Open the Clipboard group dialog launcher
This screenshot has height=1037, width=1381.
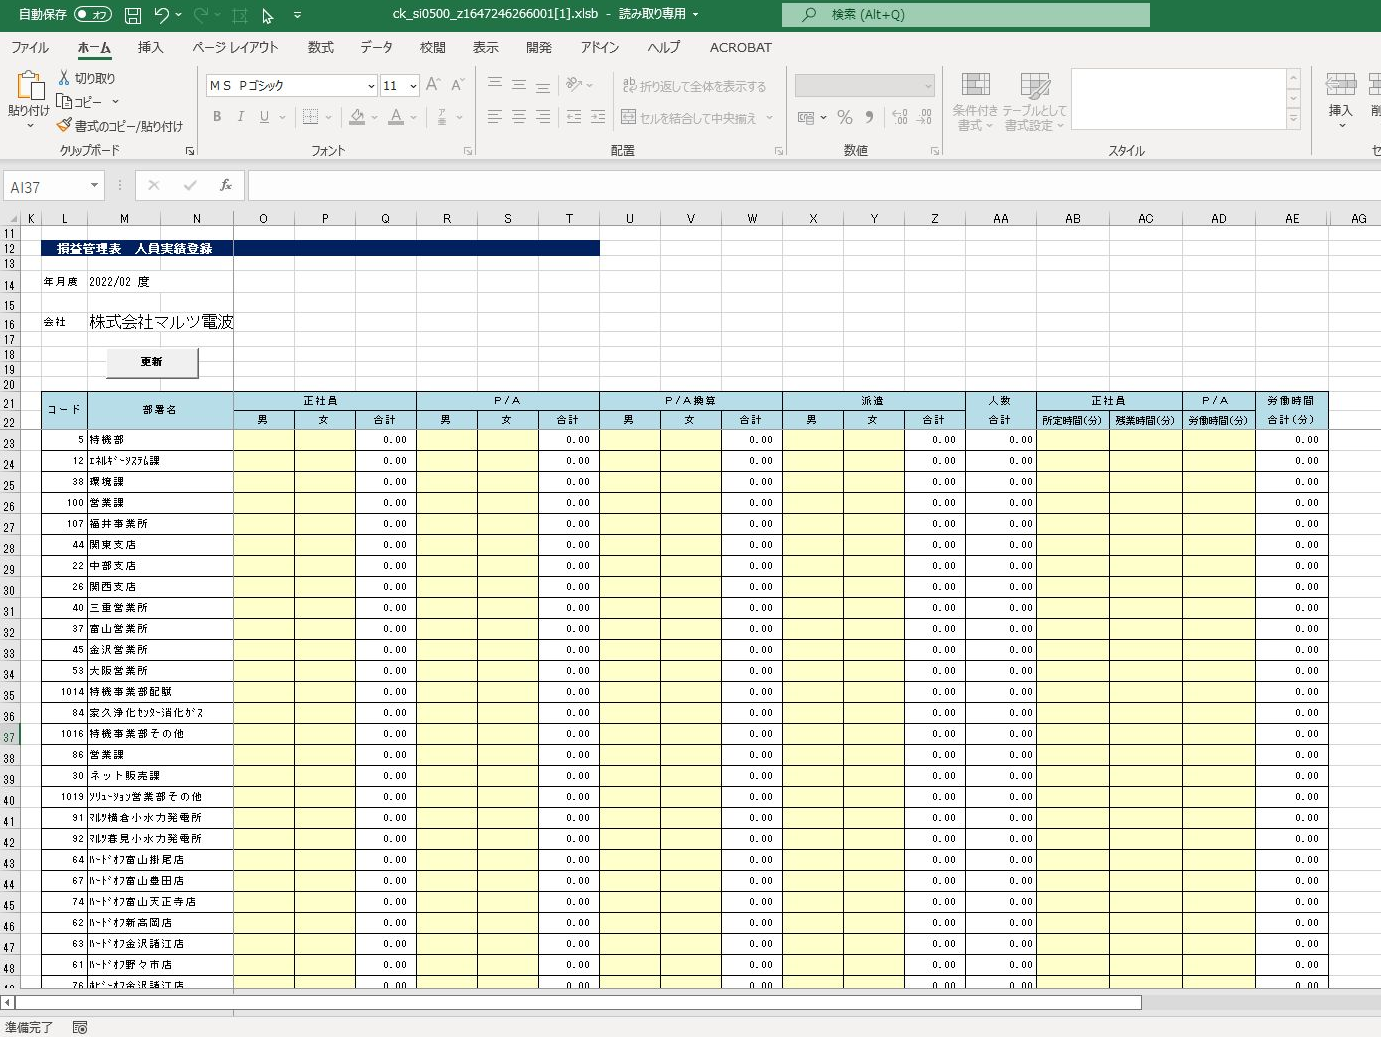coord(190,151)
